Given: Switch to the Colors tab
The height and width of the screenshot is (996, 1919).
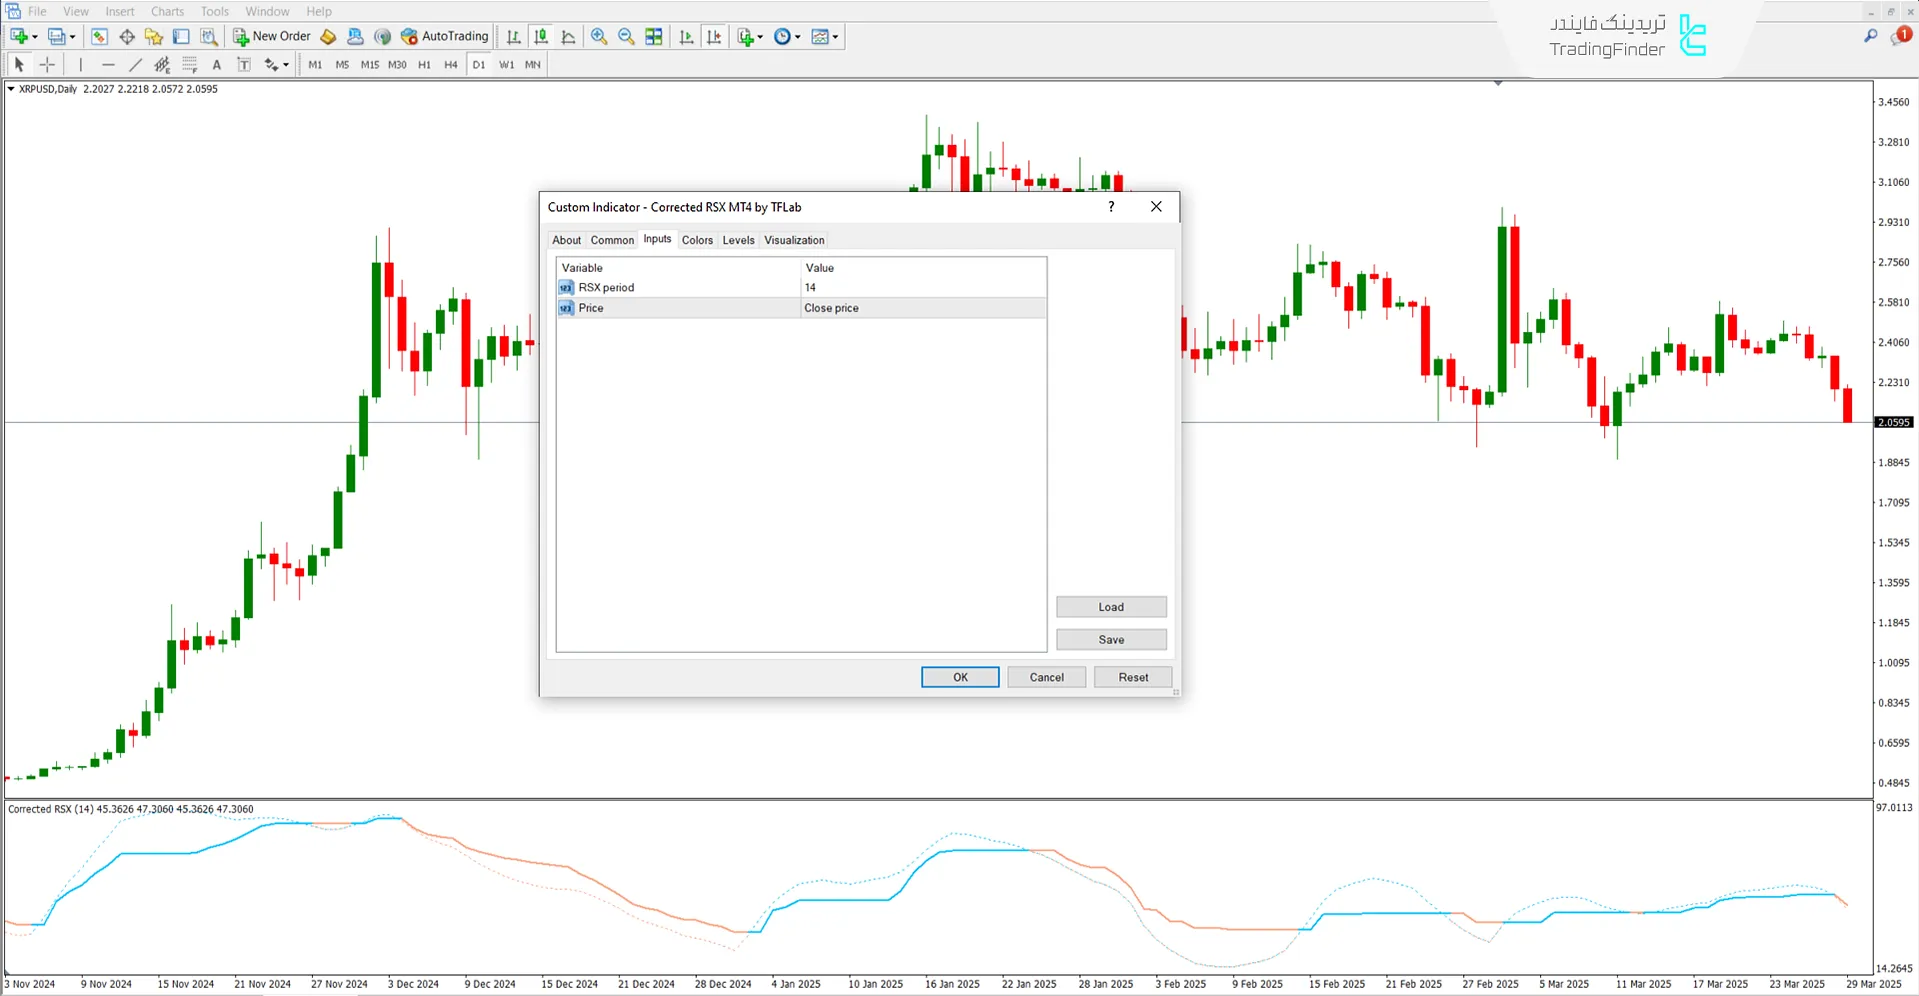Looking at the screenshot, I should click(697, 240).
